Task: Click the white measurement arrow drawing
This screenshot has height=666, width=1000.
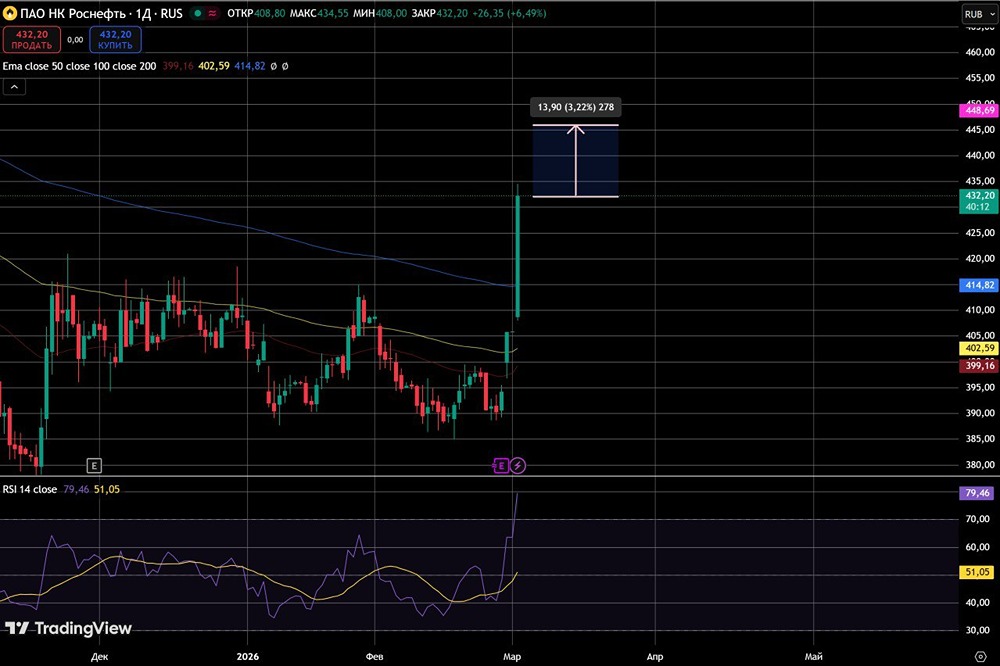Action: pos(576,161)
